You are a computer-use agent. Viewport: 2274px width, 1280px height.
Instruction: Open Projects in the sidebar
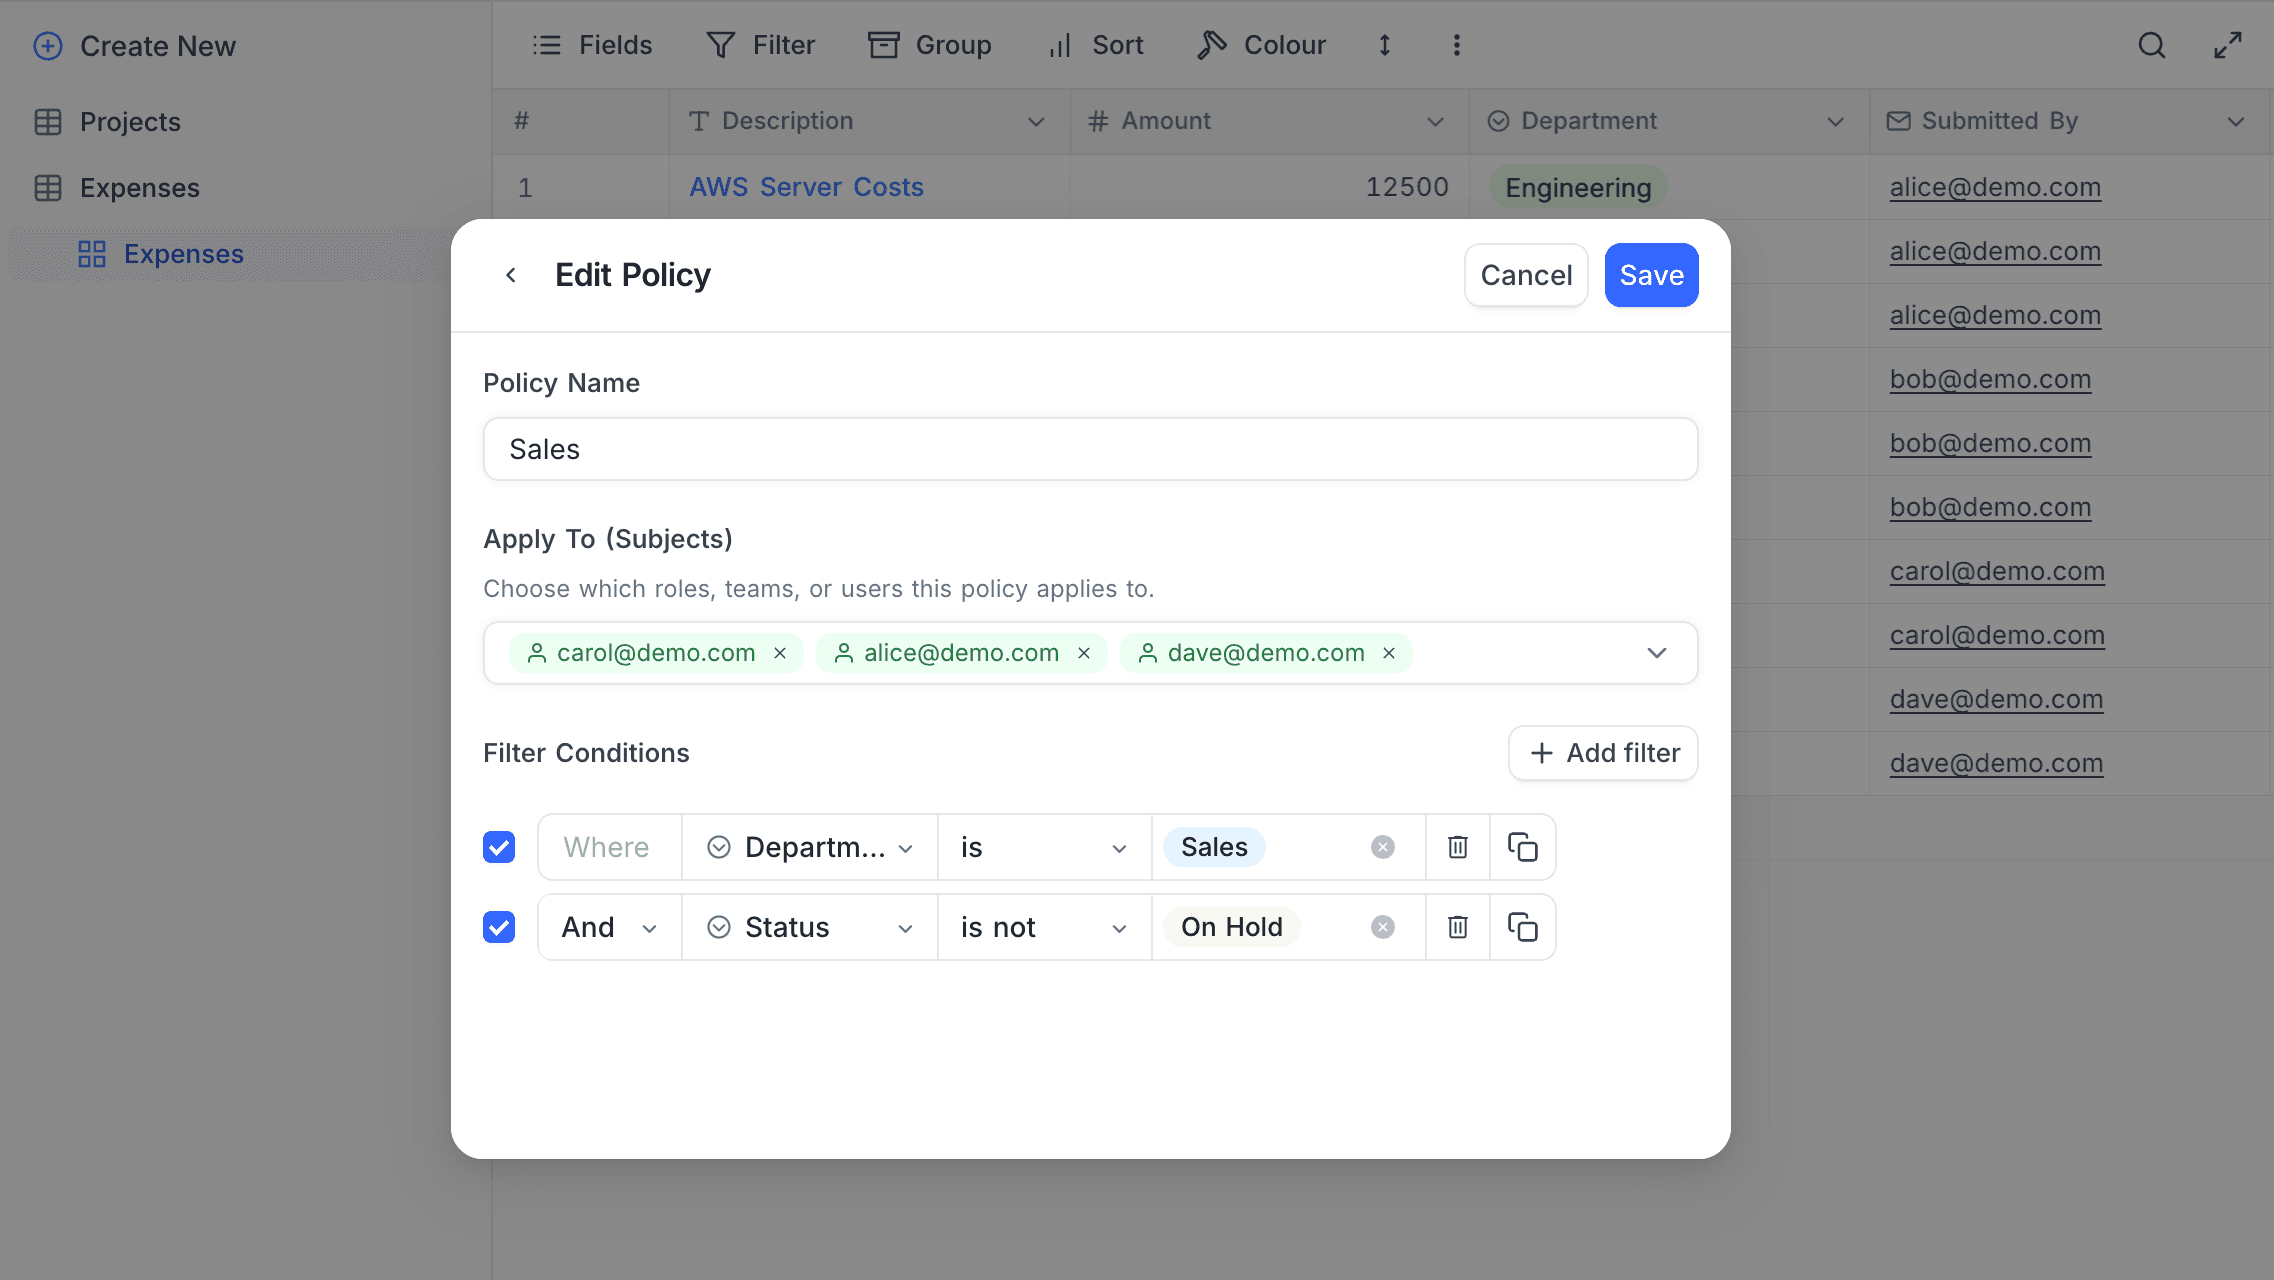[130, 121]
